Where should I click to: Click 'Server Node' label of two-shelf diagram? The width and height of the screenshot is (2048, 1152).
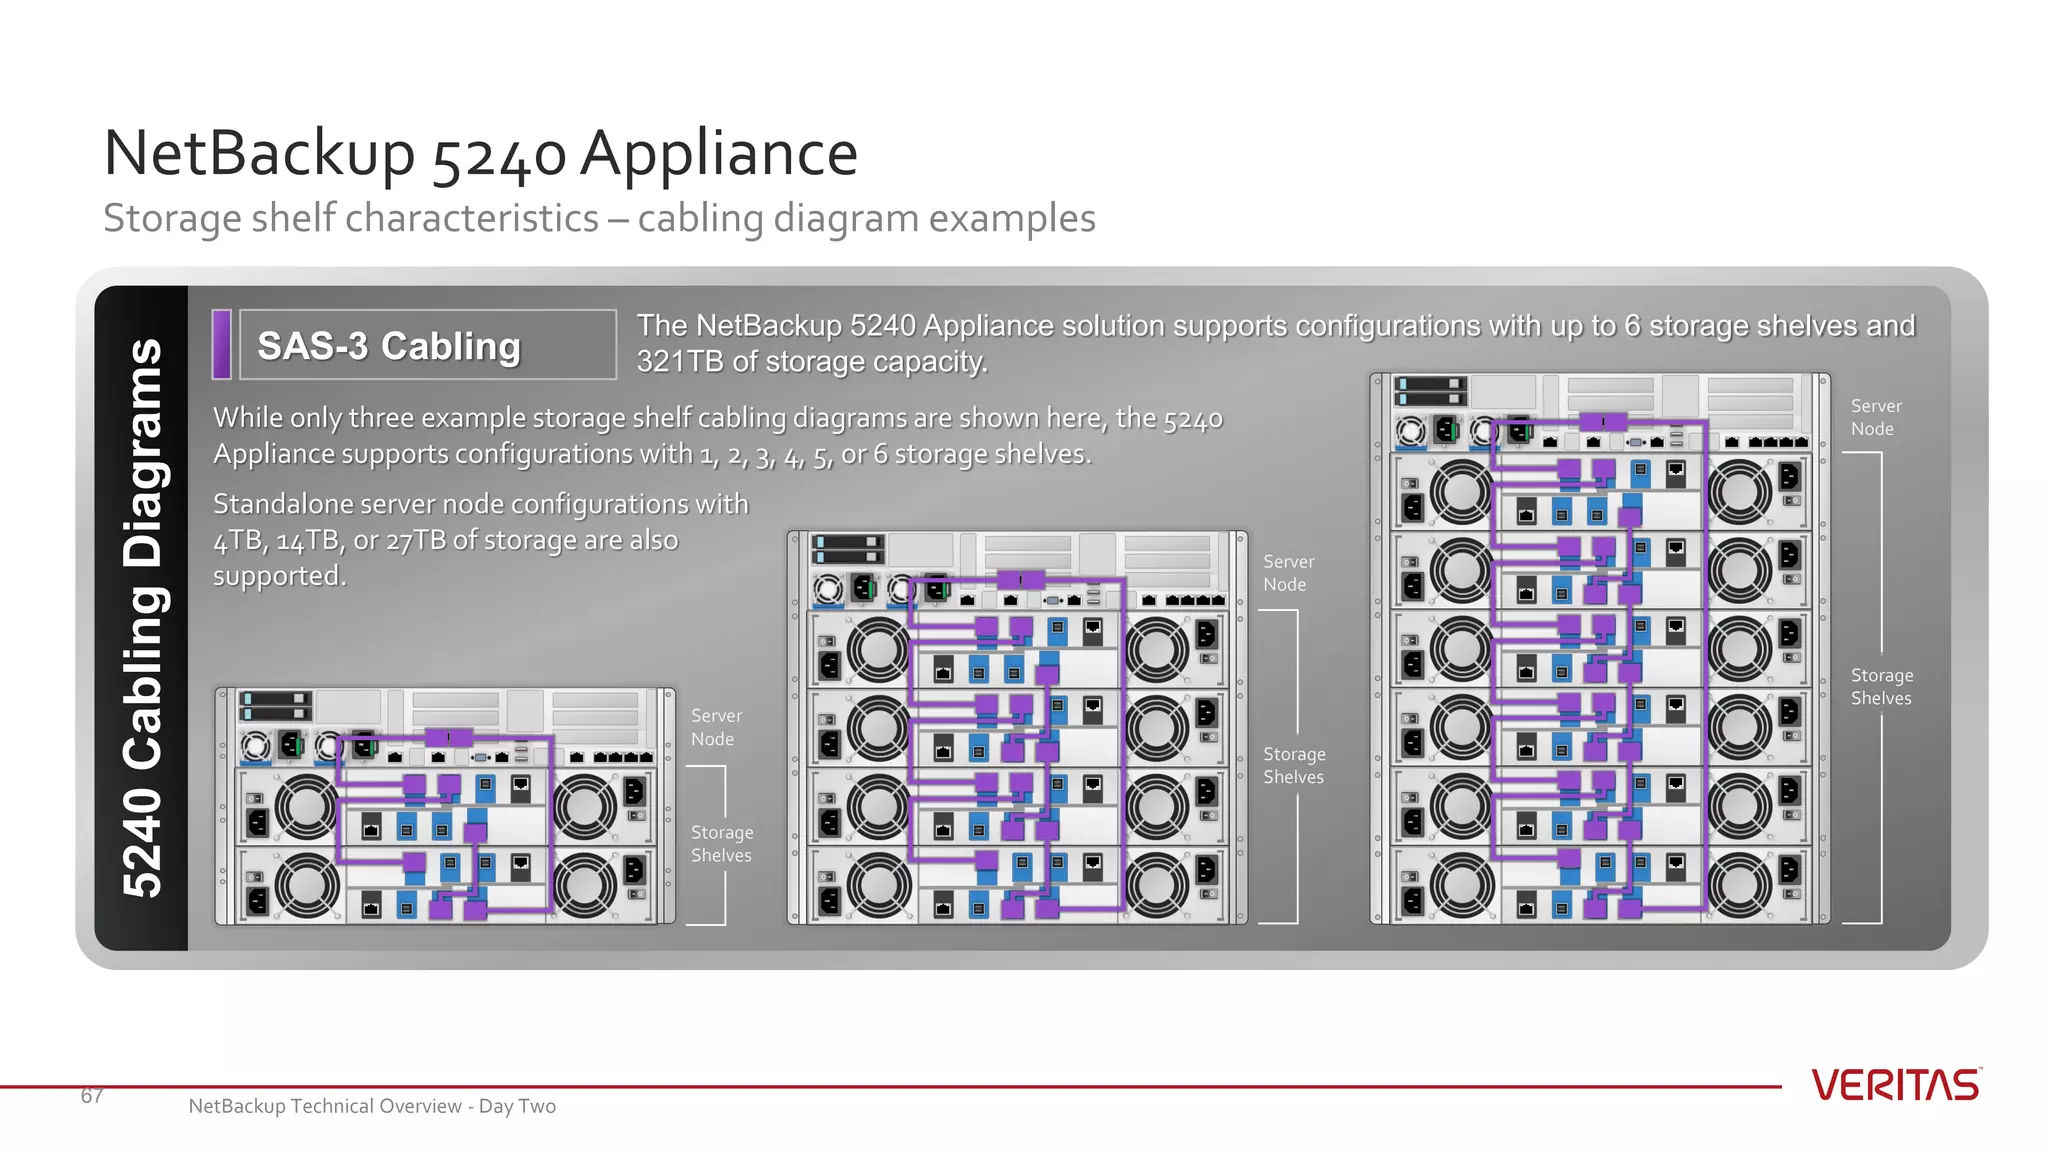point(716,728)
